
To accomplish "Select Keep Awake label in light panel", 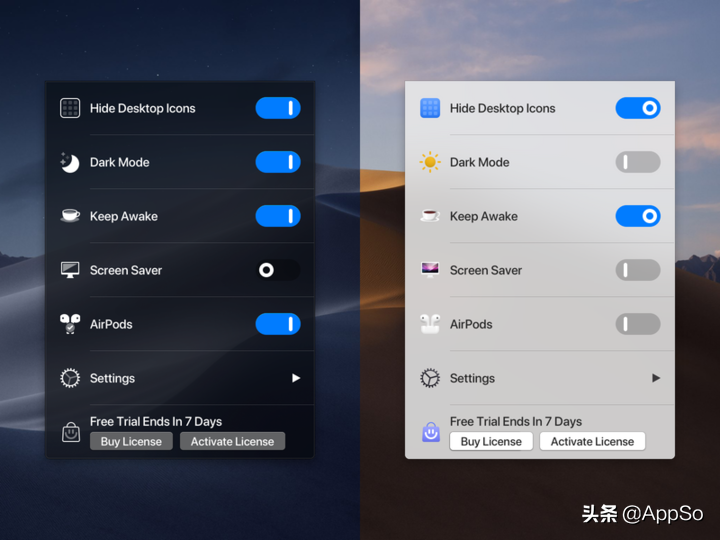I will 484,216.
